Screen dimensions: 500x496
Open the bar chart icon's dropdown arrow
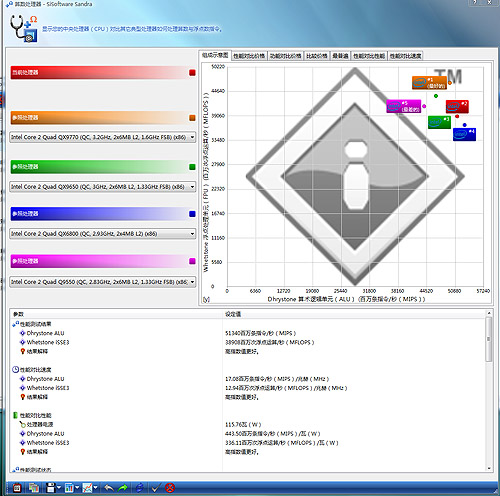click(x=77, y=488)
